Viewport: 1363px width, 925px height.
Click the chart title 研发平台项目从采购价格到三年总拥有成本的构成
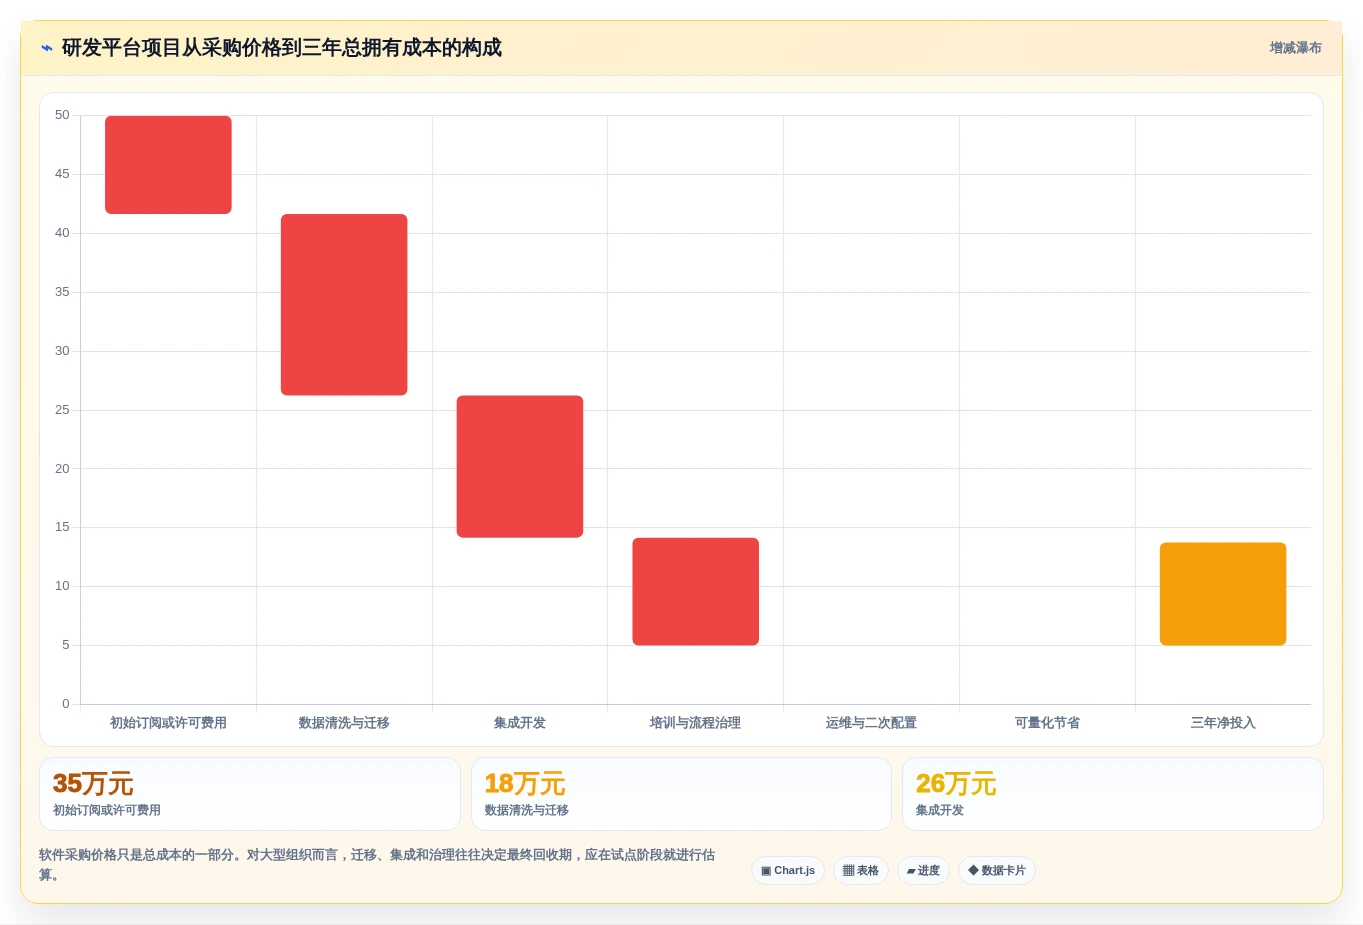click(282, 48)
